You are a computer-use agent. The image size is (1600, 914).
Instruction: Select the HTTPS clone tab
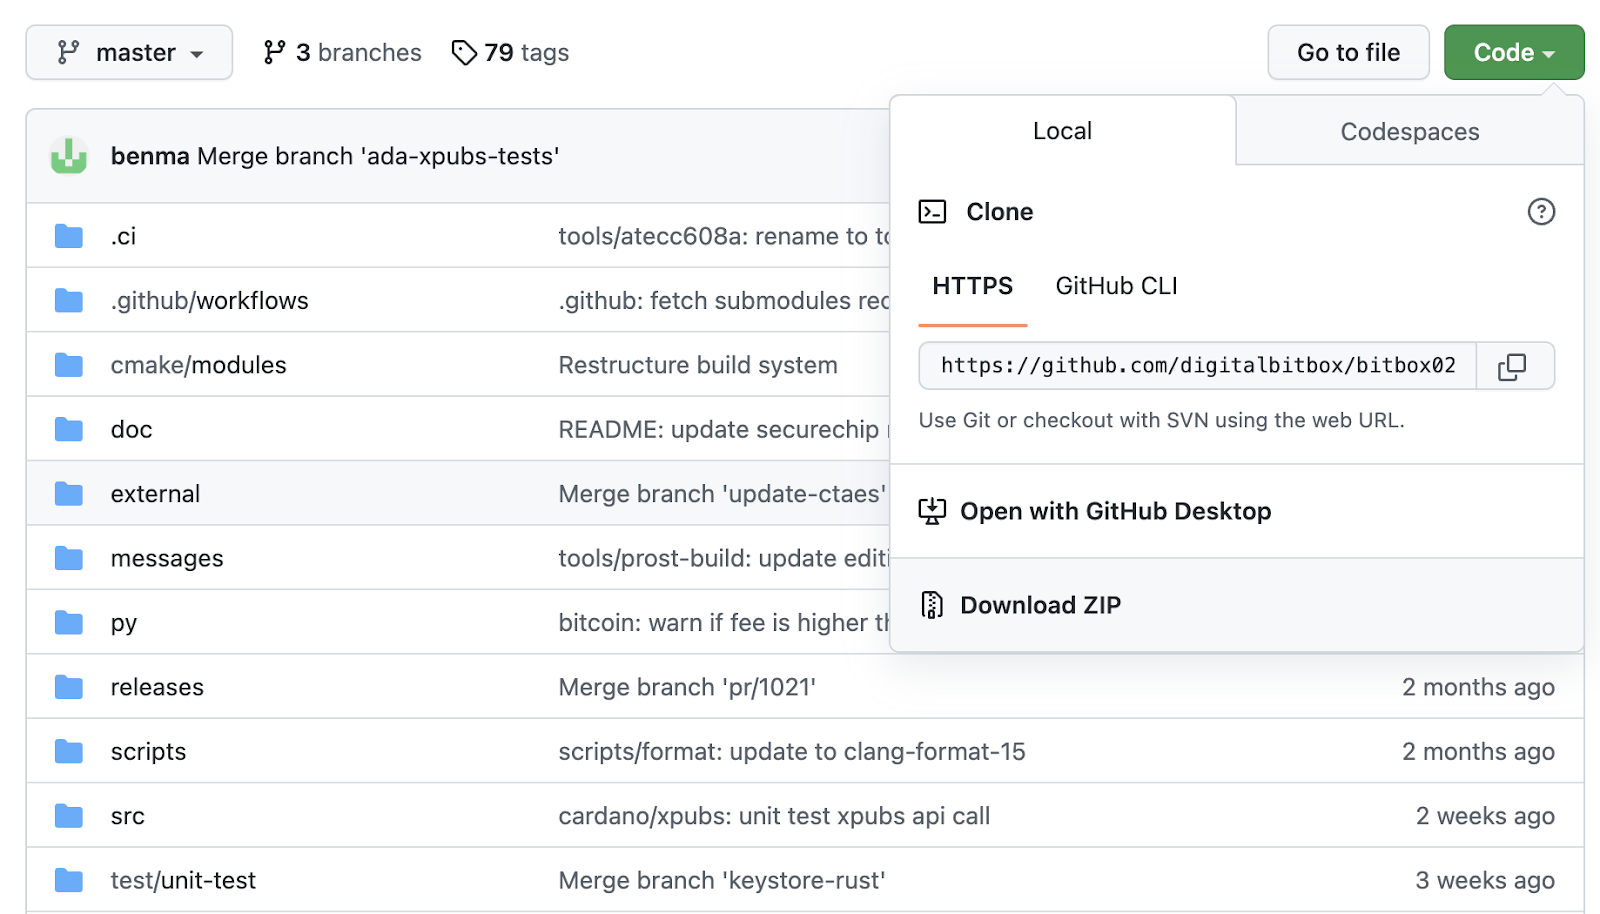(x=972, y=287)
